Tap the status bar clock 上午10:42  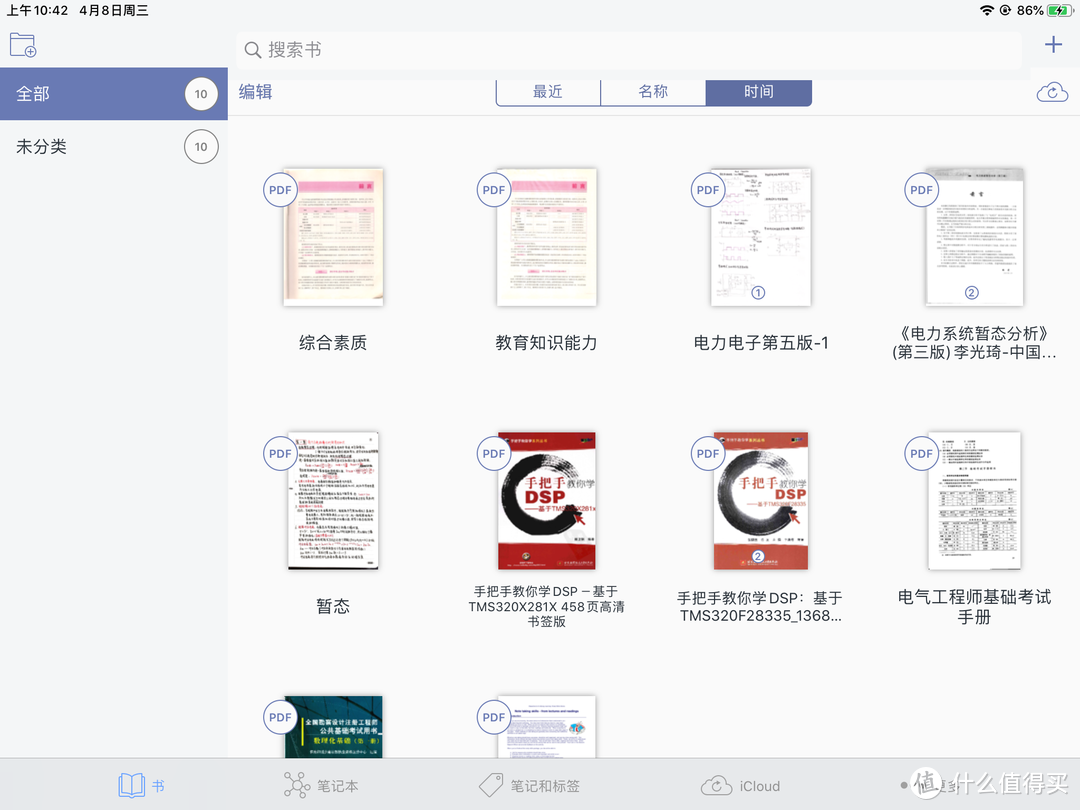tap(37, 10)
